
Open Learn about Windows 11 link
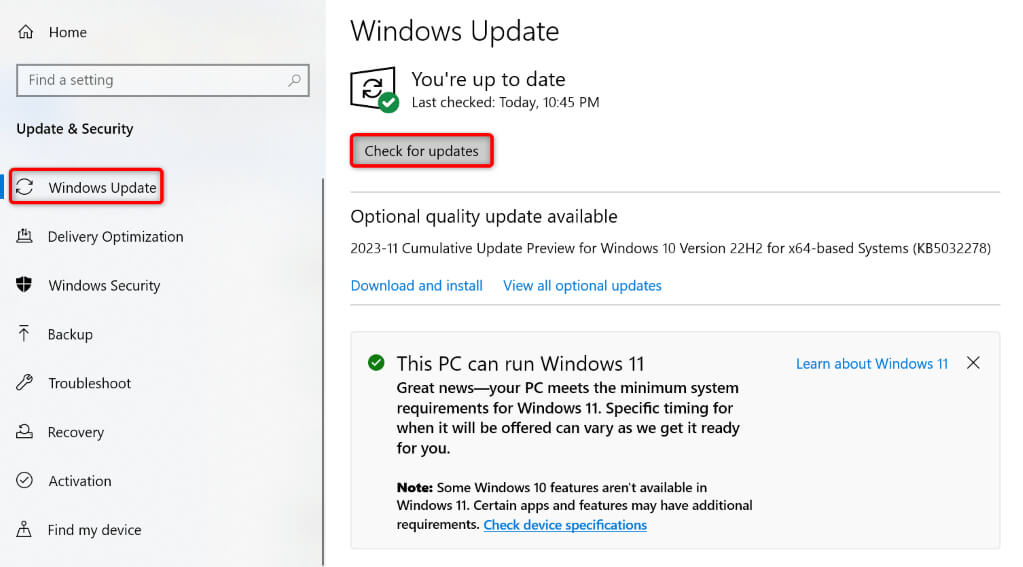872,363
